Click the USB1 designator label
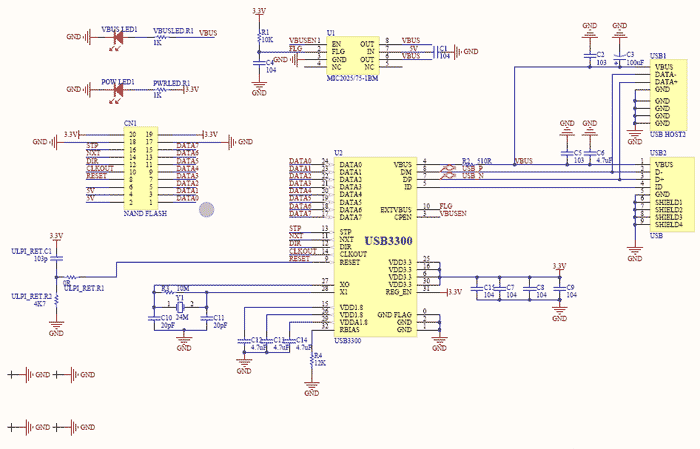Screen dimensions: 700x449 [658, 56]
